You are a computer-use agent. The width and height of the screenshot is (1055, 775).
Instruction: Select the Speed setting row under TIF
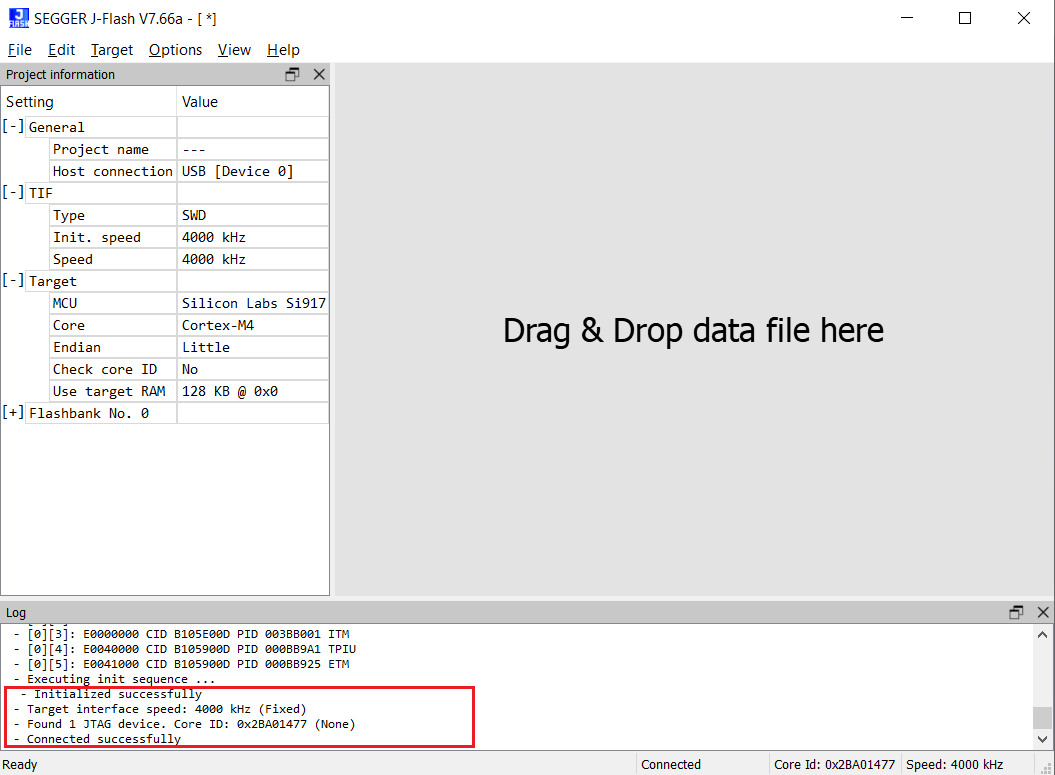click(190, 260)
